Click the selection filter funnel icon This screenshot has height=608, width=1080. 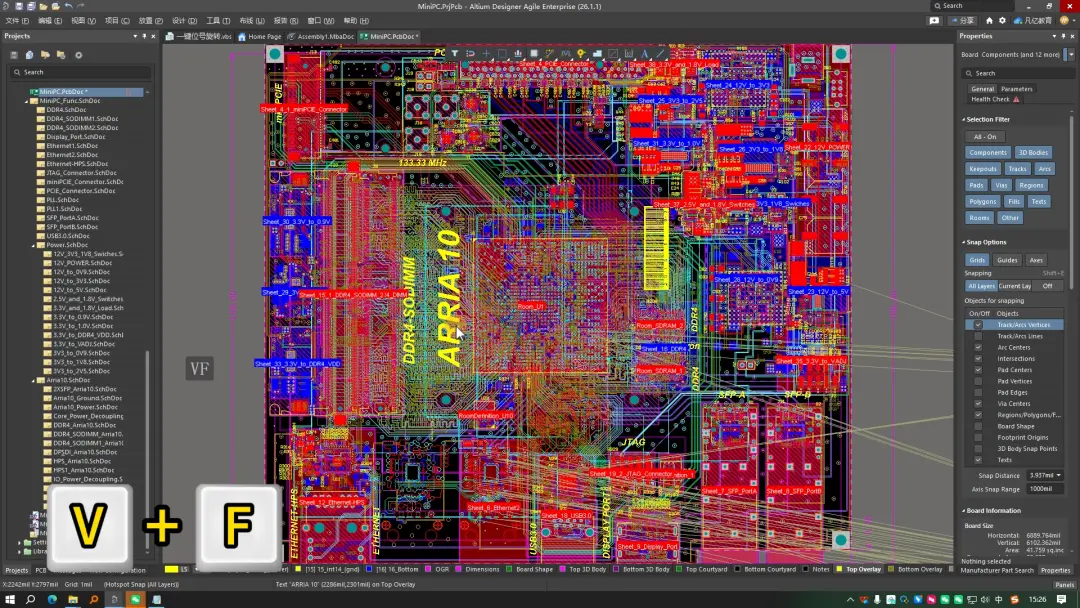click(x=455, y=53)
